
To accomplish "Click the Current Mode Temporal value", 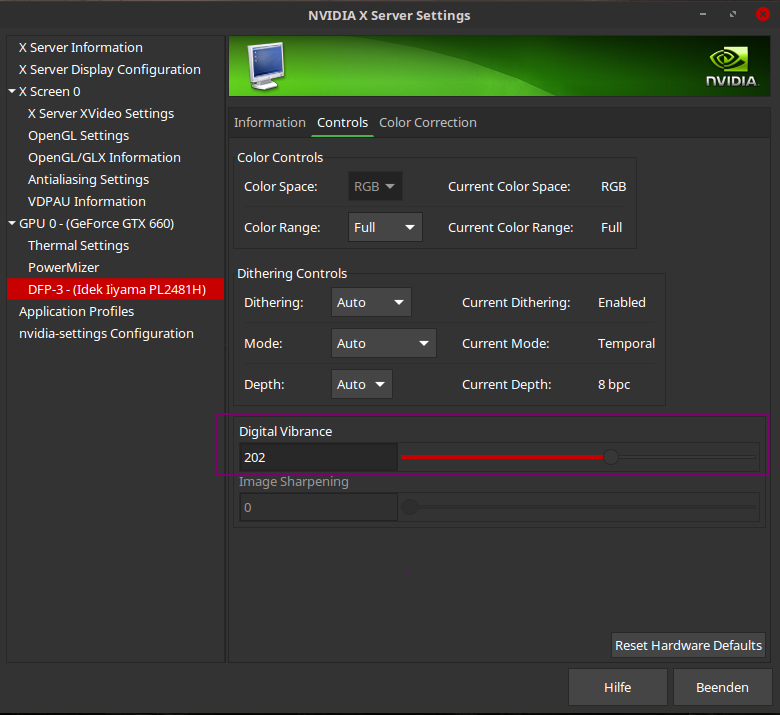I will point(626,343).
